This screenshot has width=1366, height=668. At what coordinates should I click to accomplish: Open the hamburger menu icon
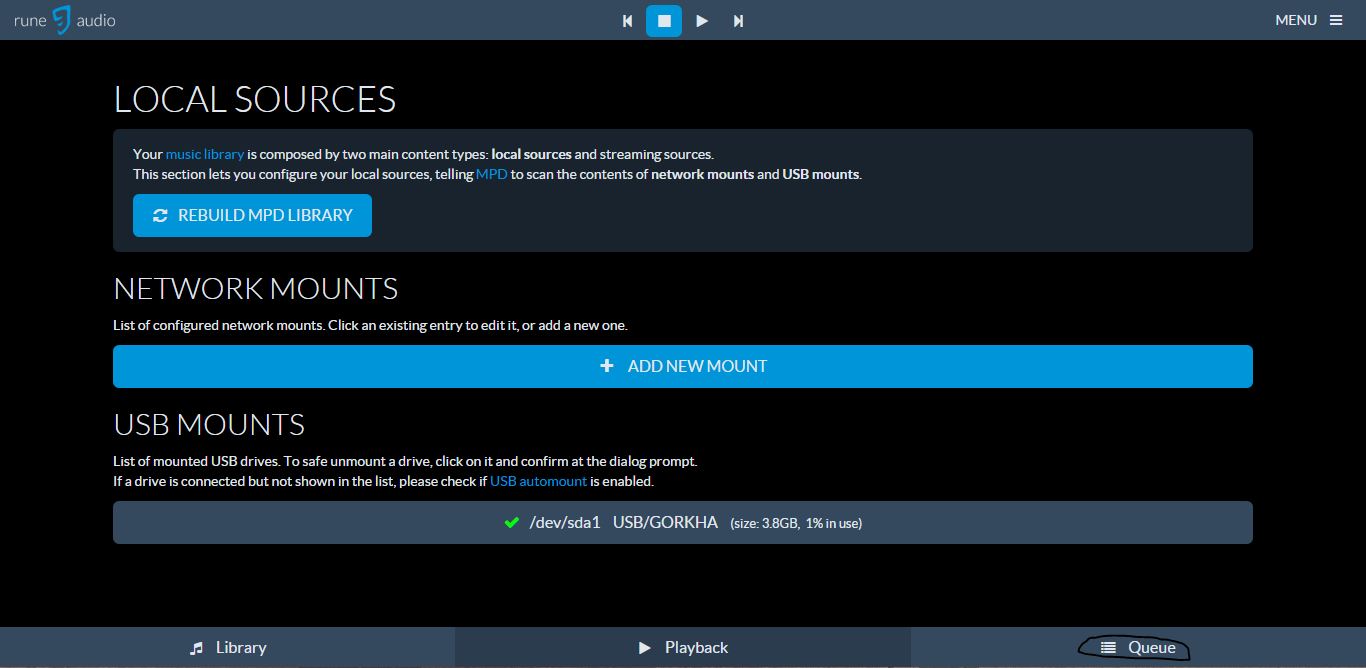pos(1337,19)
